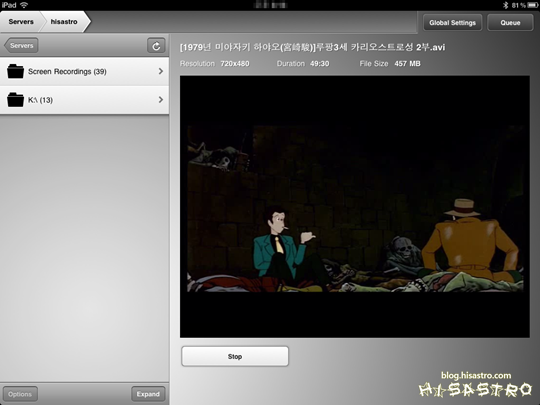Open the Options button
The image size is (540, 405).
click(x=20, y=394)
